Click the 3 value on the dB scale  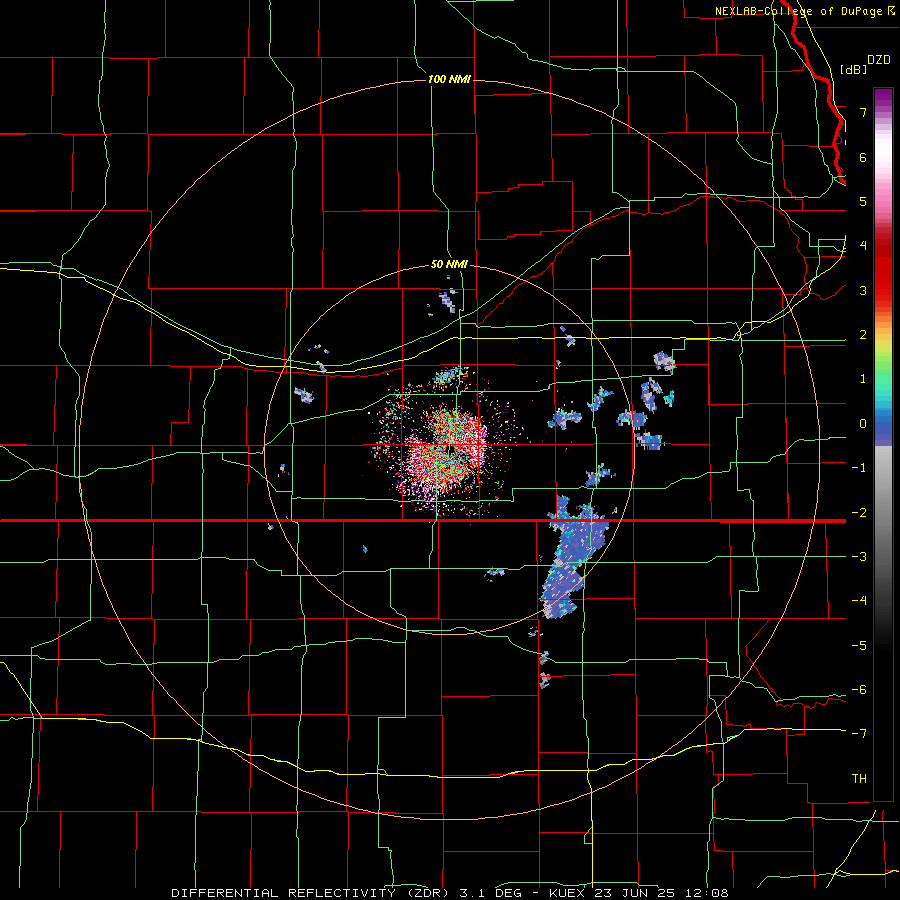[863, 290]
